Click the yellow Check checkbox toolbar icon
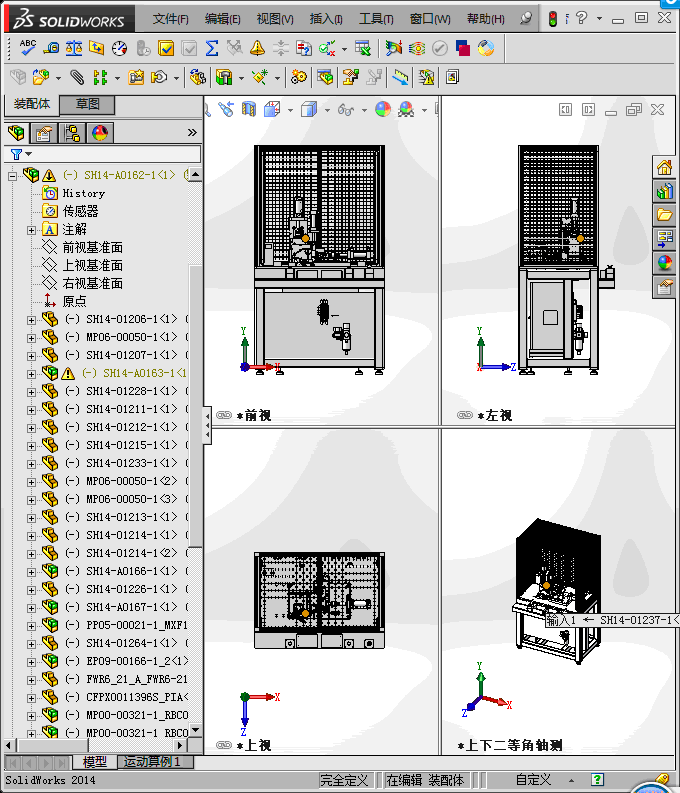 pos(166,48)
